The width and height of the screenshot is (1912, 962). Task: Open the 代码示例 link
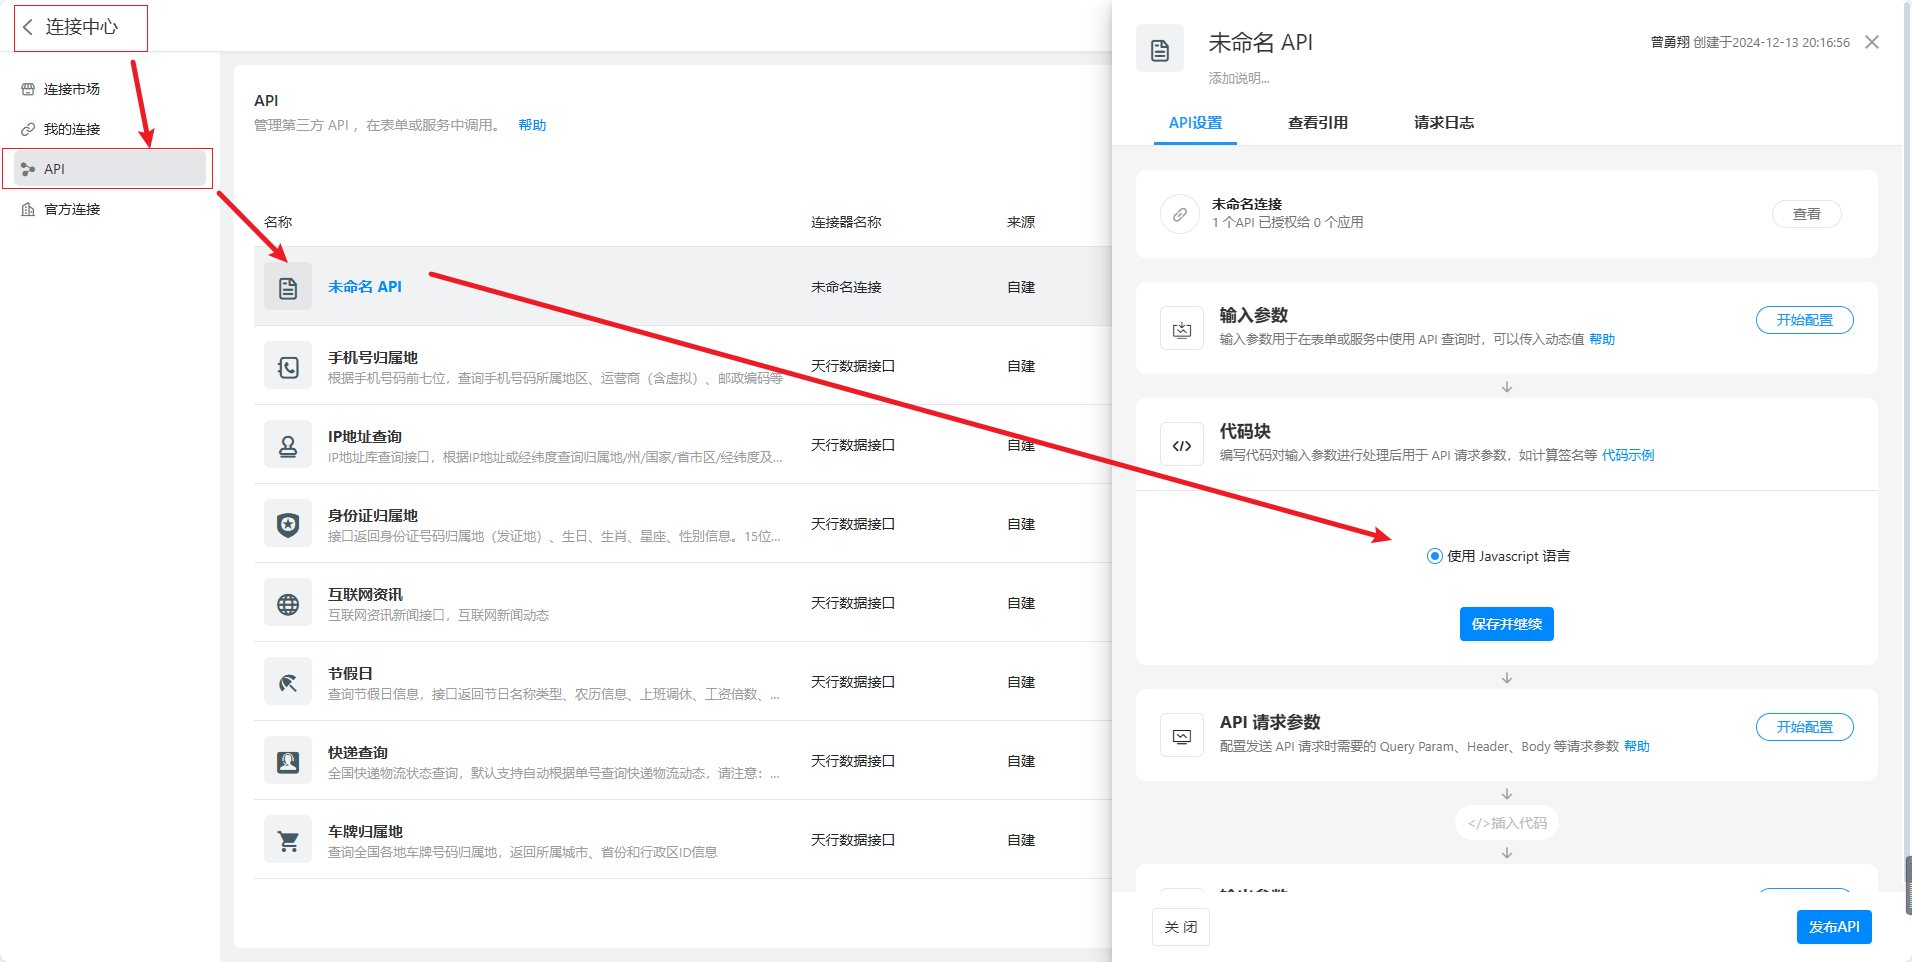coord(1627,455)
